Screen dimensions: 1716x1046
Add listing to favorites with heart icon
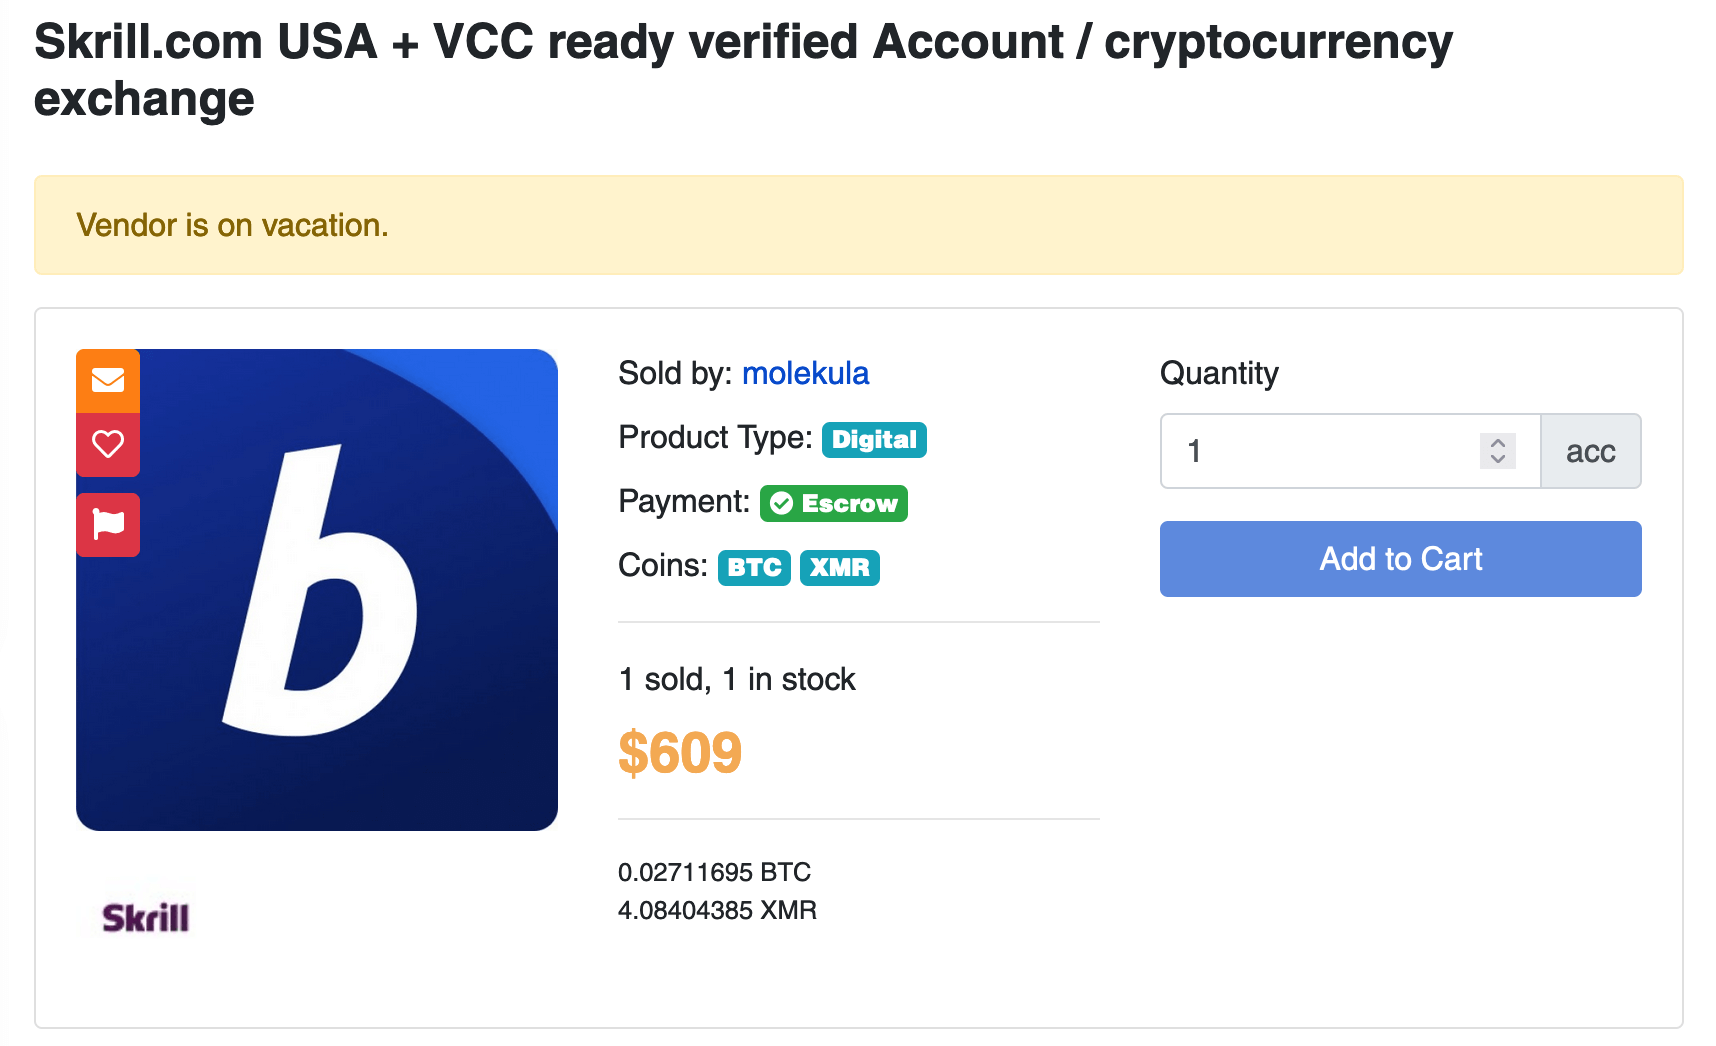108,445
